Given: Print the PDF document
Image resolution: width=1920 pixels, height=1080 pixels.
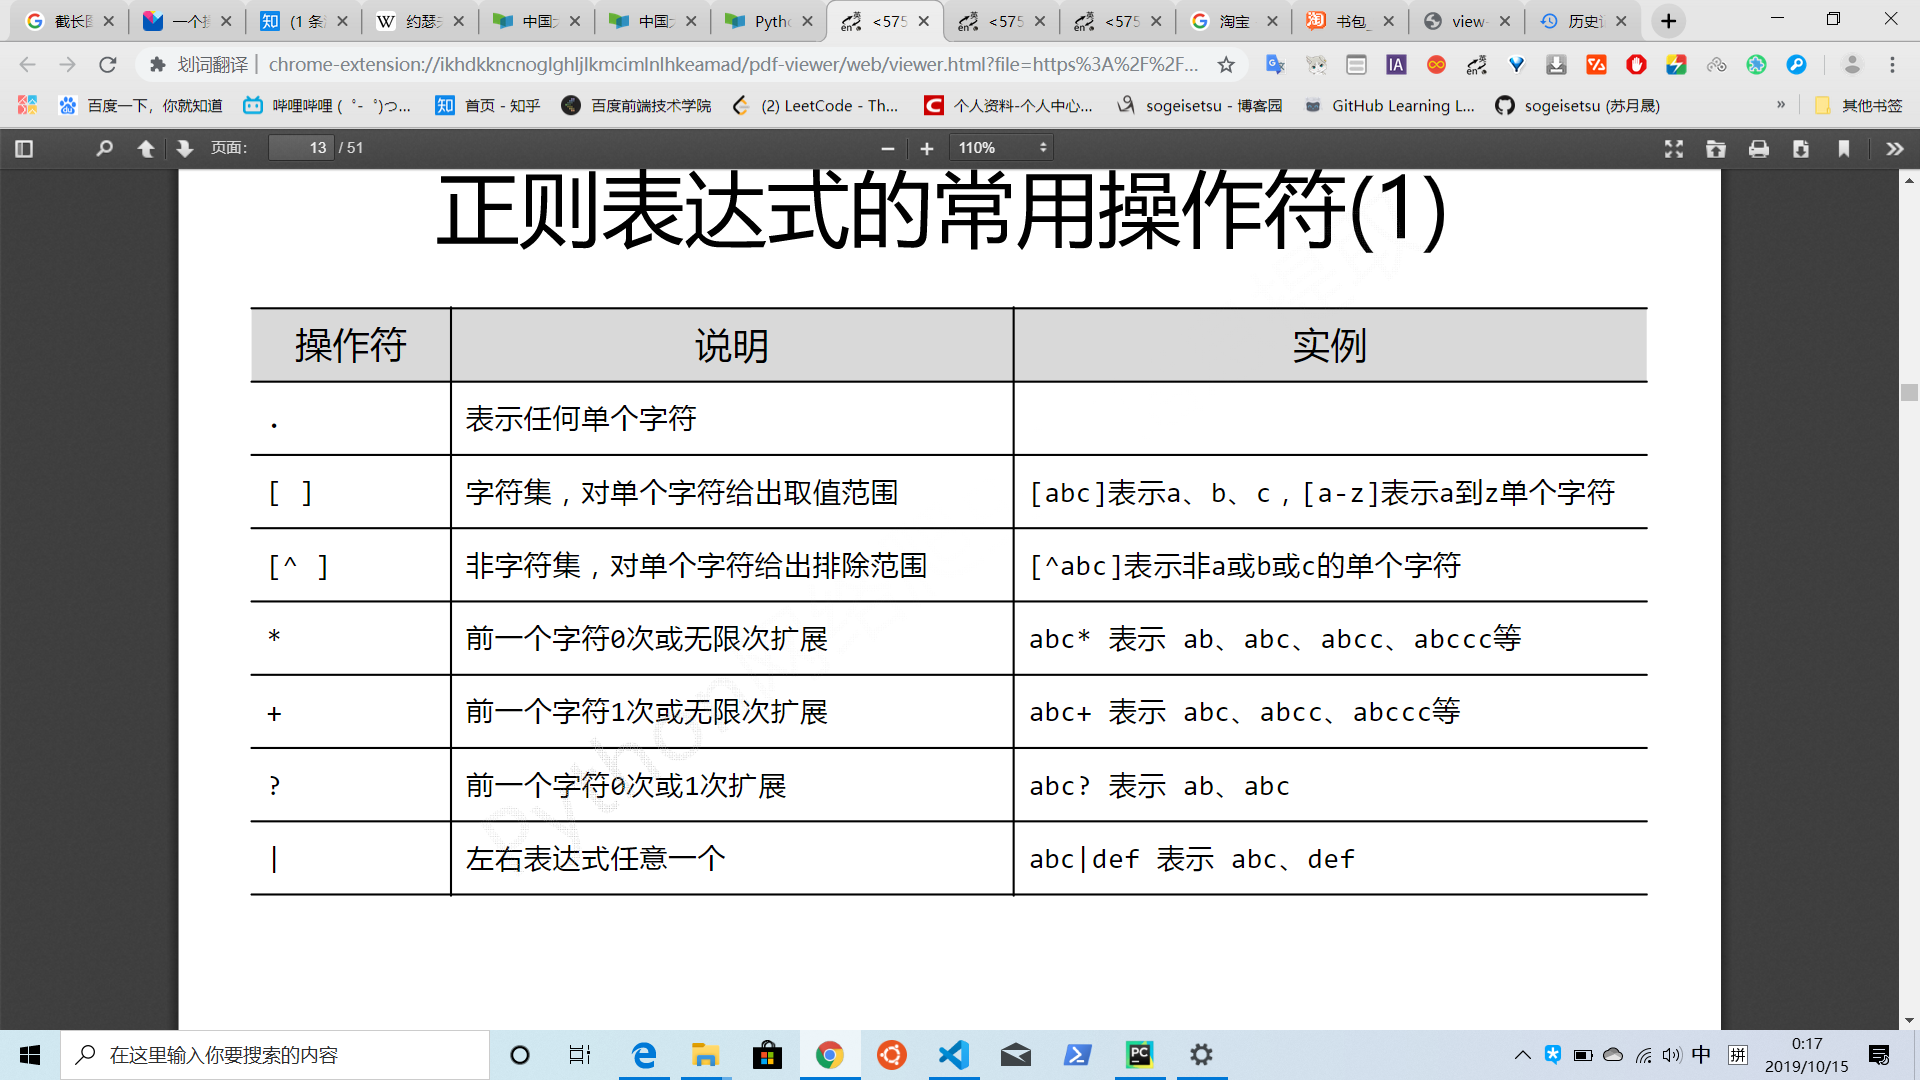Looking at the screenshot, I should [x=1759, y=148].
